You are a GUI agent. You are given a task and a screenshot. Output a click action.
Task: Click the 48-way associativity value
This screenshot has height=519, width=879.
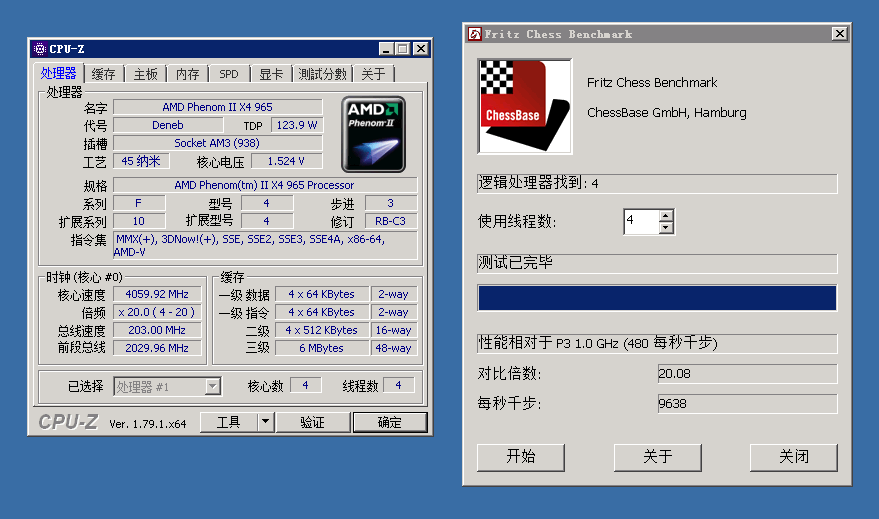[x=394, y=348]
